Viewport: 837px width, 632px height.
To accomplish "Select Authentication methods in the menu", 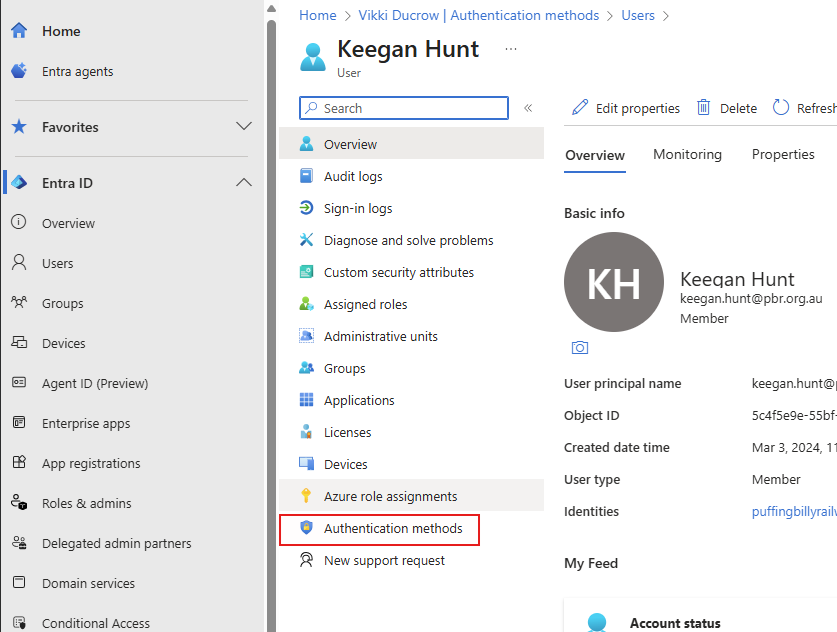I will coord(392,528).
